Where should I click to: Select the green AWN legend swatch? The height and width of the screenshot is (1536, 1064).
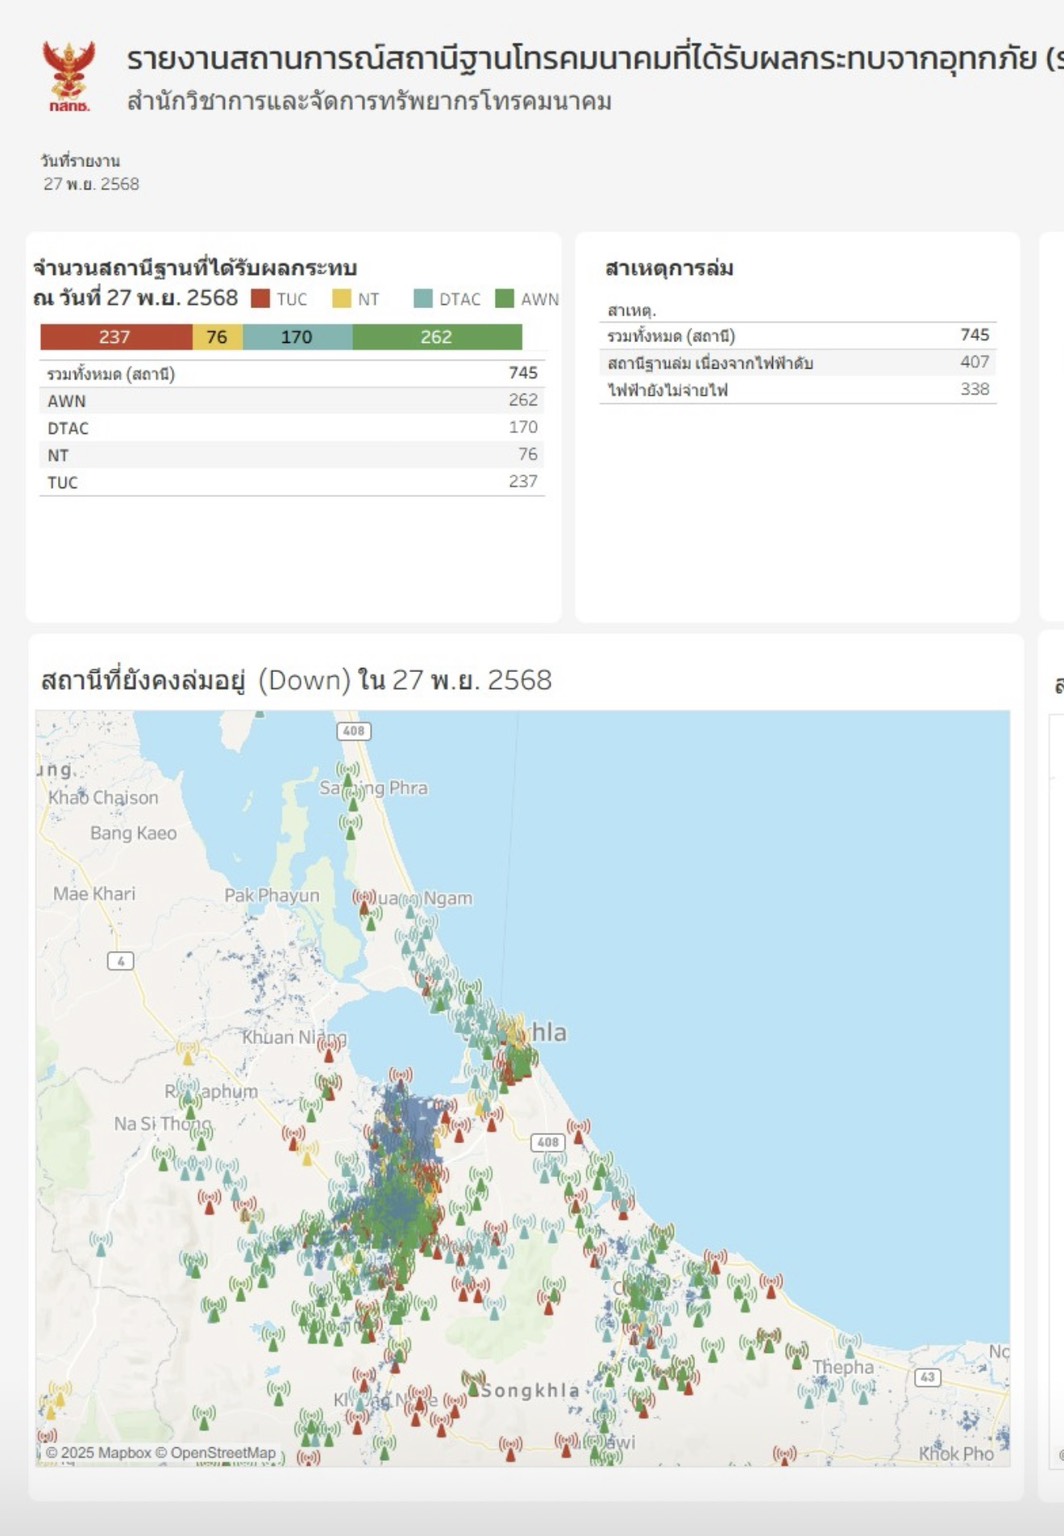point(504,298)
